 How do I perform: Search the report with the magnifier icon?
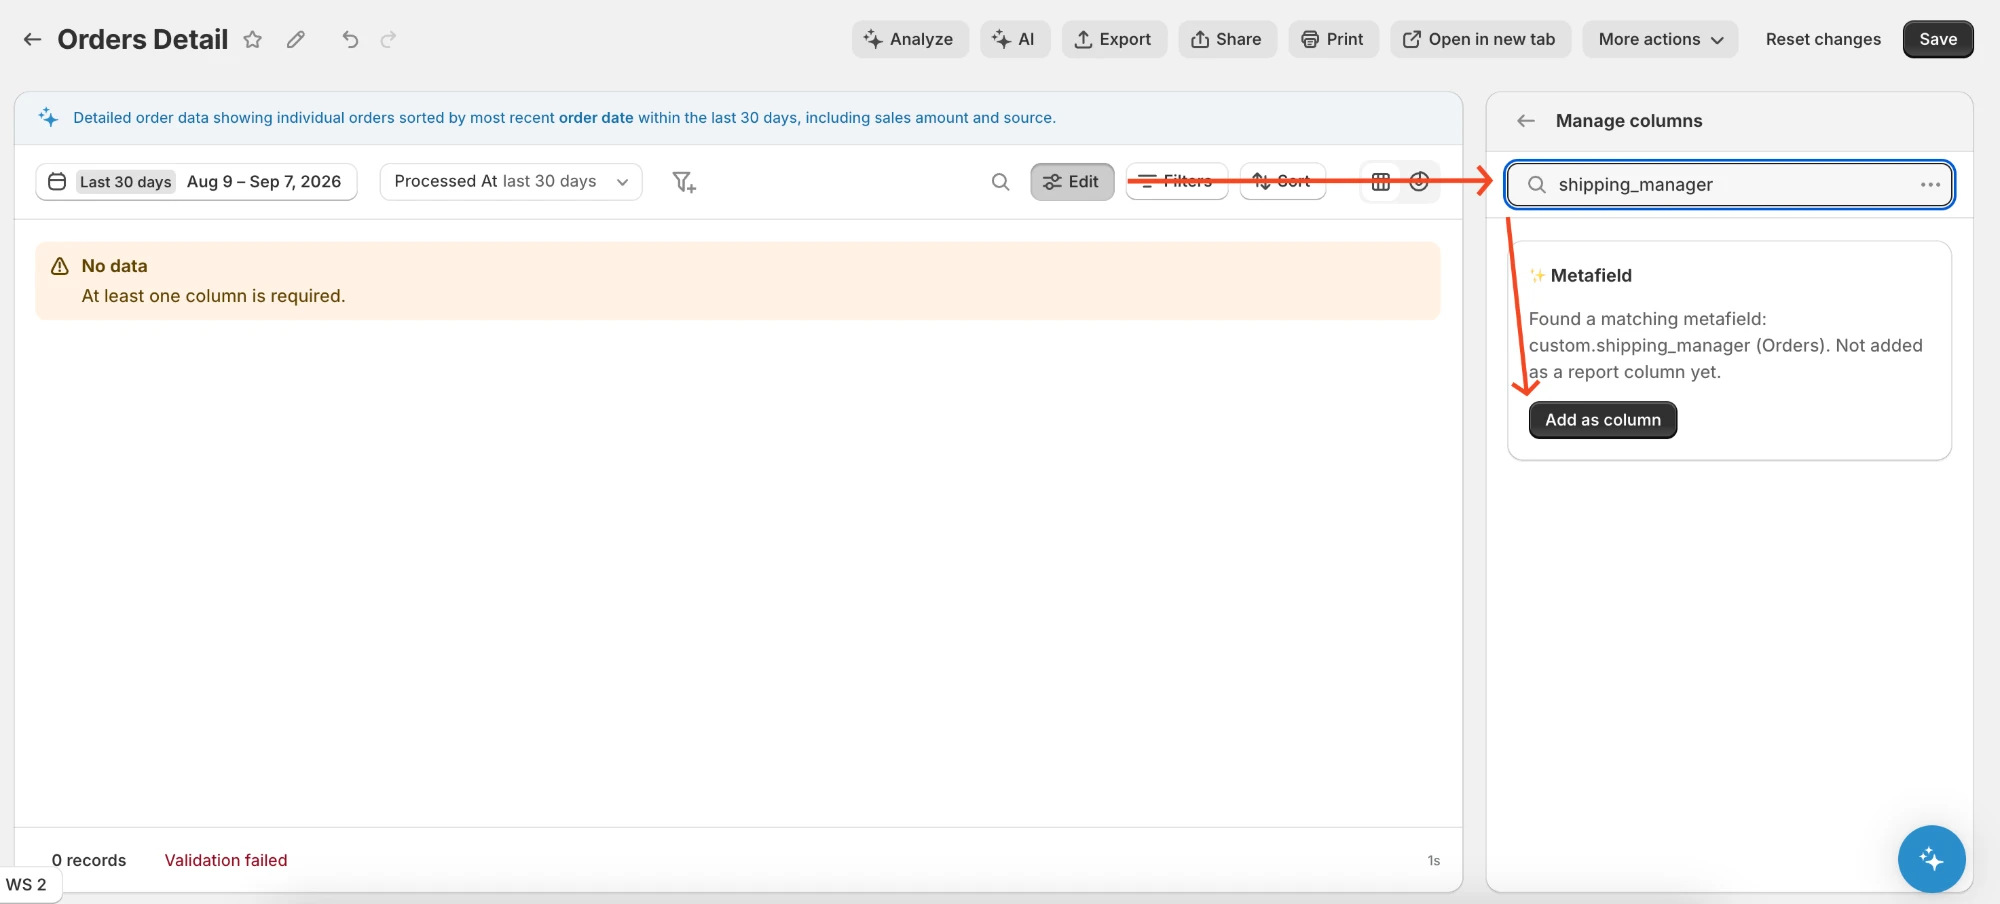[x=1000, y=182]
